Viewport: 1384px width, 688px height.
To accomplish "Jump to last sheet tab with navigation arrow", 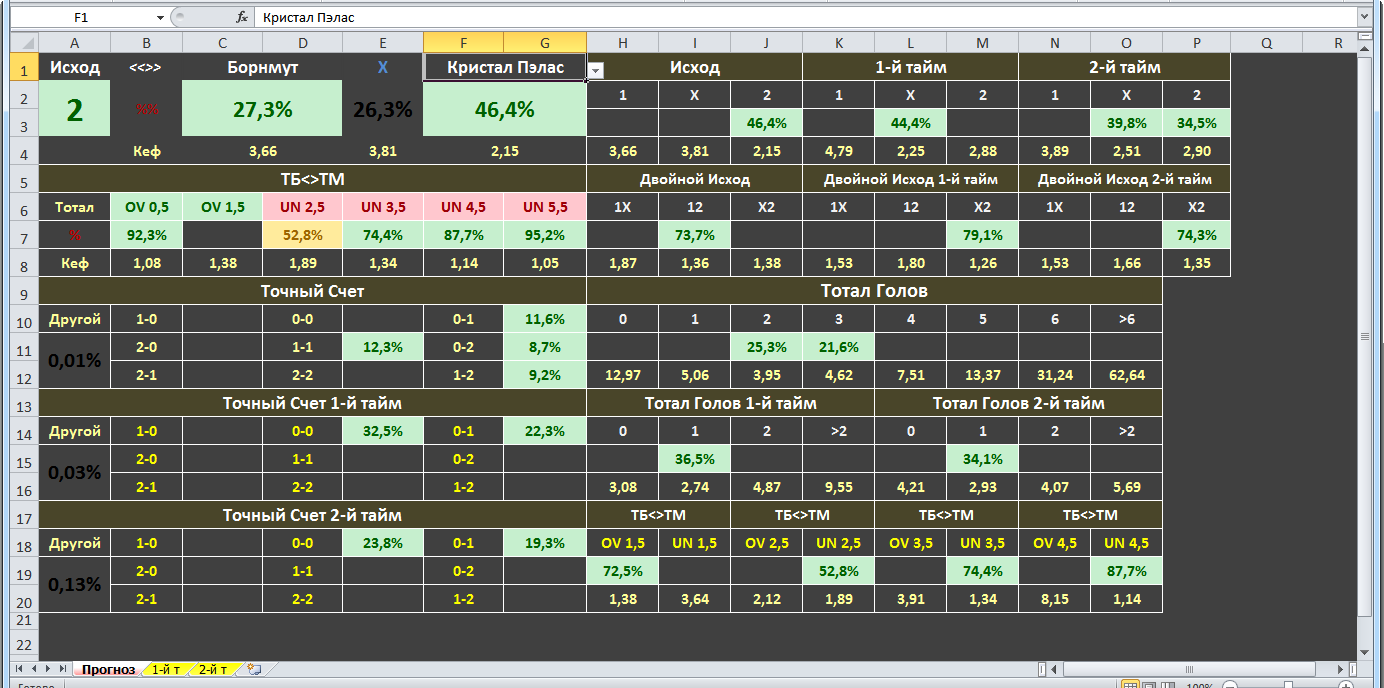I will (62, 668).
